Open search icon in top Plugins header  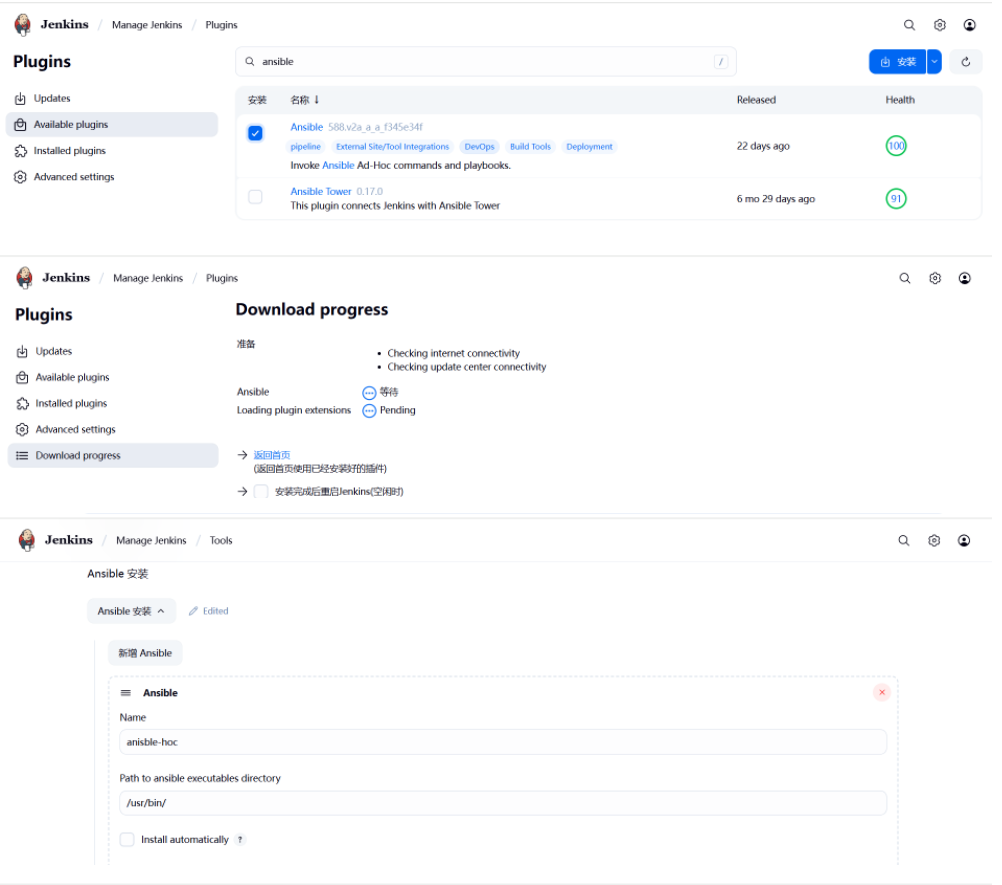tap(909, 25)
